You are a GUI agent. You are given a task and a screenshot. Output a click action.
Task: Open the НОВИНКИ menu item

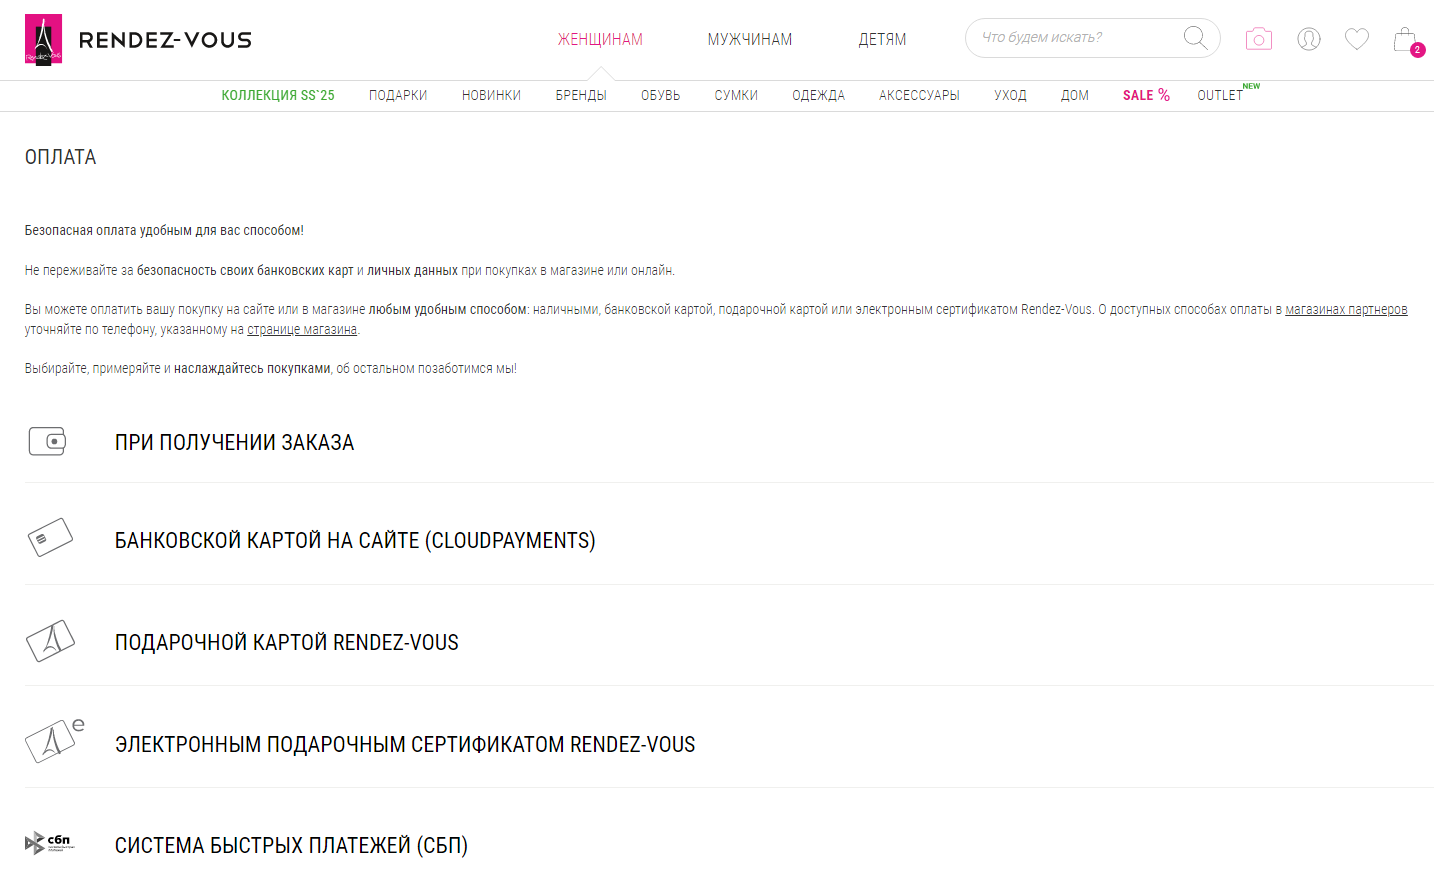point(491,95)
